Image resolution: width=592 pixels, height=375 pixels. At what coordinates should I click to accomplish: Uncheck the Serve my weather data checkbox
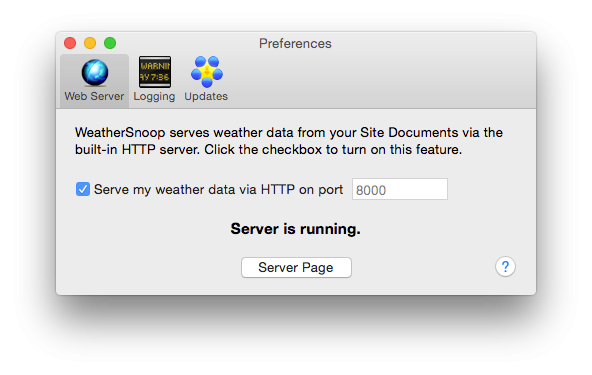[x=83, y=189]
